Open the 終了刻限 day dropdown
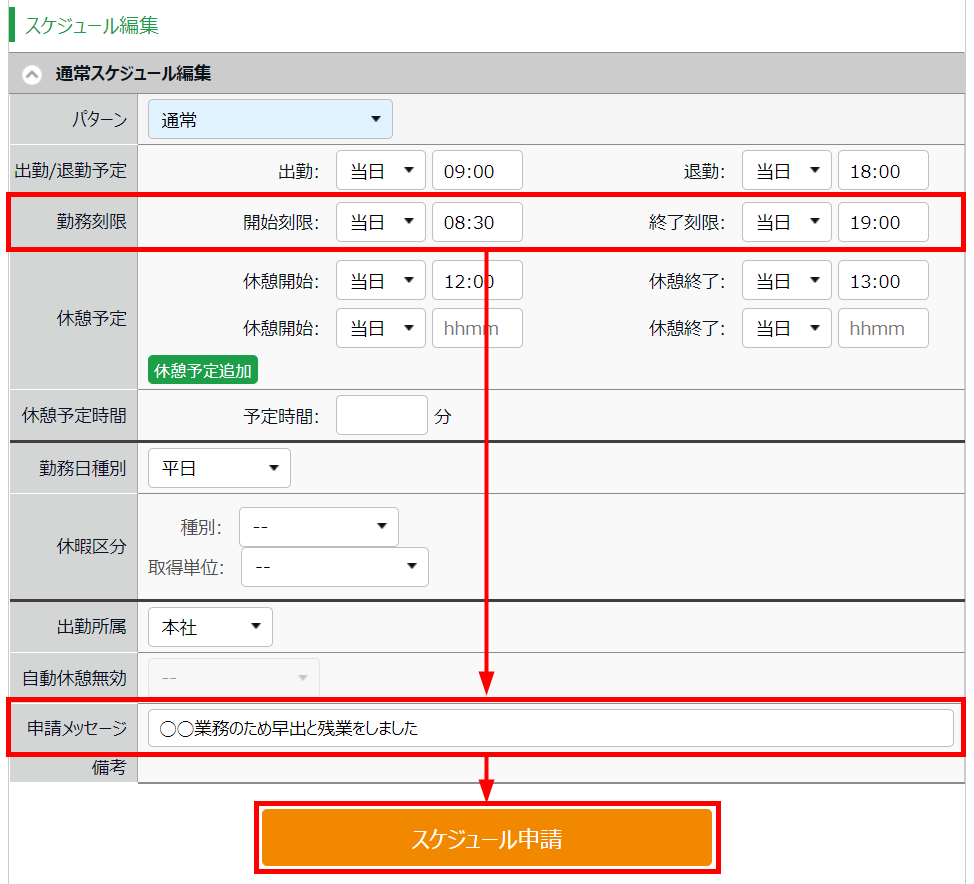 (x=786, y=222)
